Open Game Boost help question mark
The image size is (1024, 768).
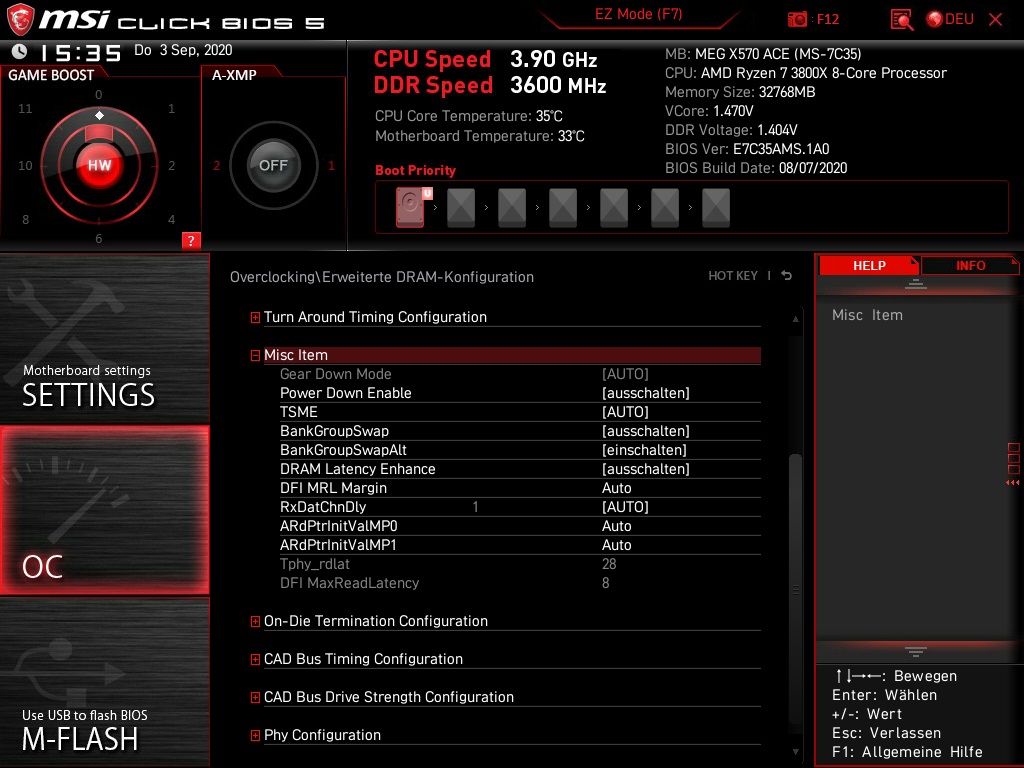[191, 240]
